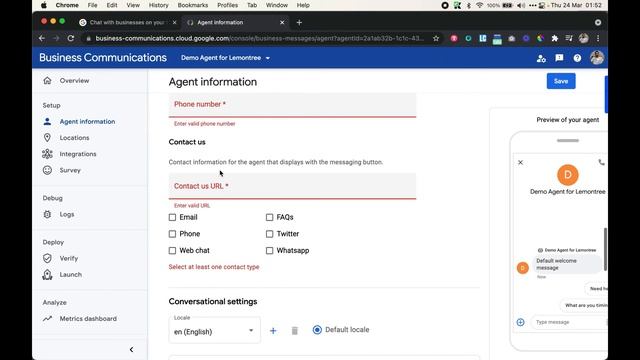This screenshot has width=640, height=360.
Task: Open the Locale en (English) dropdown
Action: tap(214, 330)
